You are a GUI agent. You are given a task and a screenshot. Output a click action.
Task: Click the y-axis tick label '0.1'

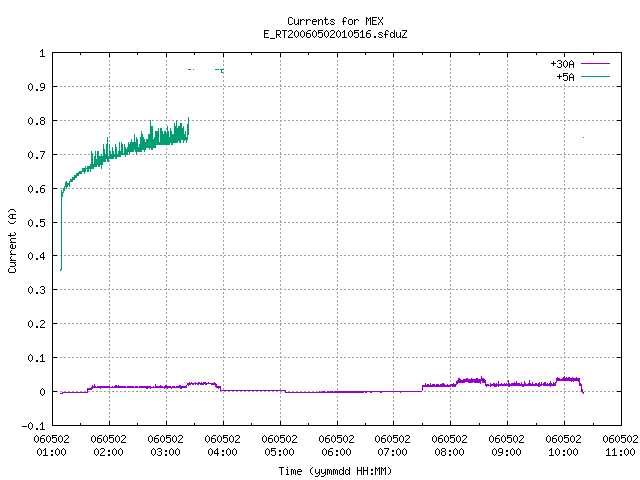coord(36,358)
